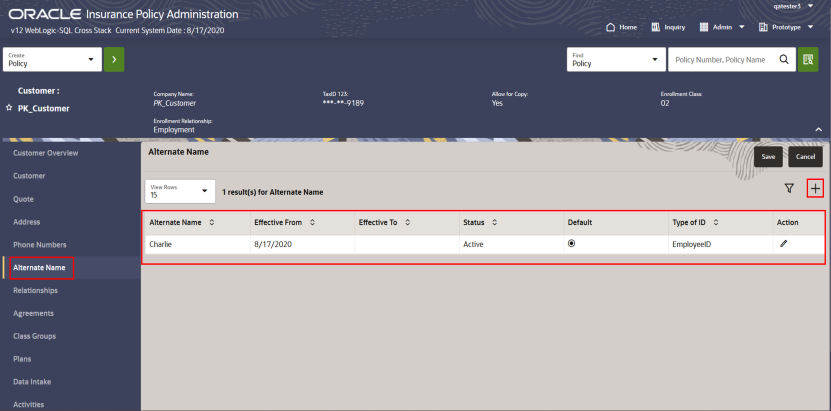831x411 pixels.
Task: Click the Save button
Action: pyautogui.click(x=768, y=157)
